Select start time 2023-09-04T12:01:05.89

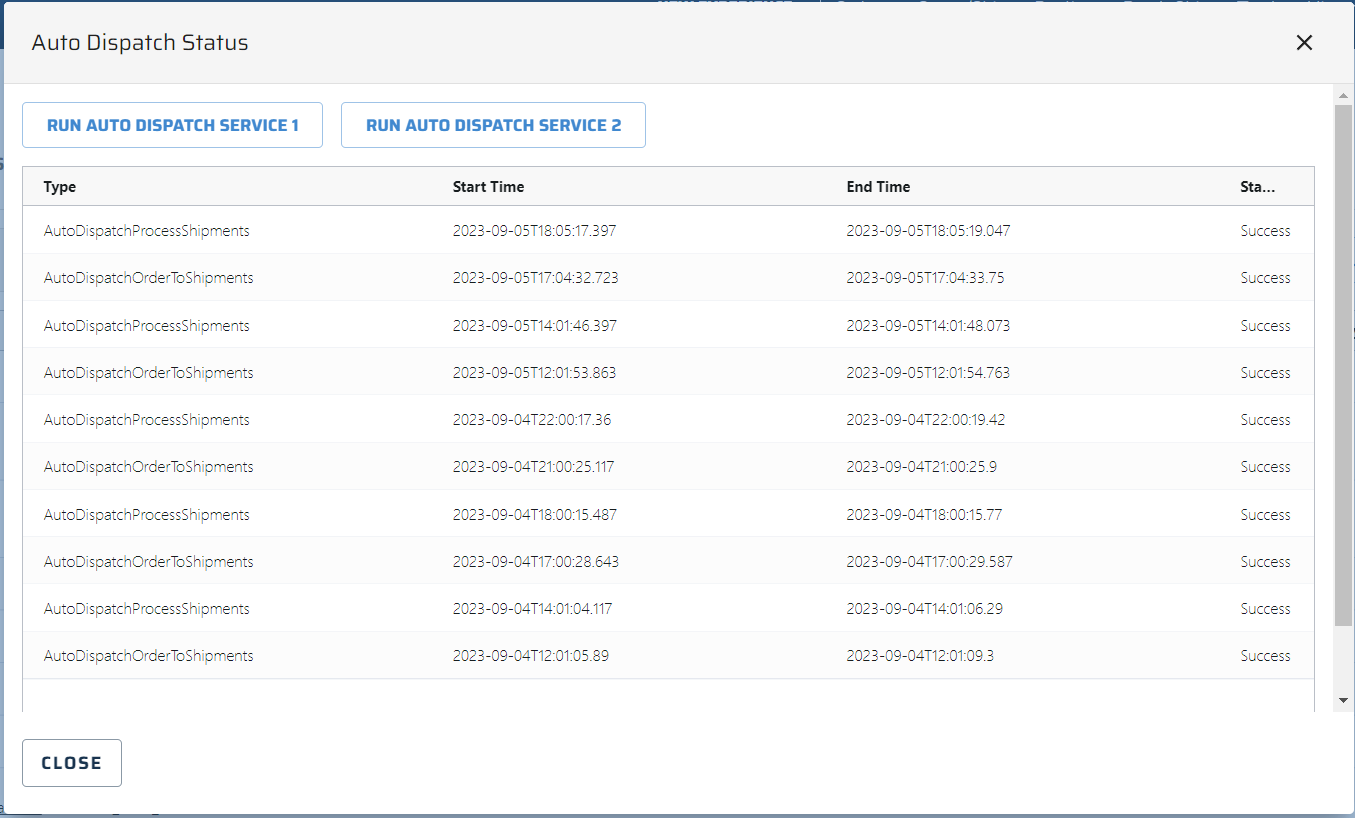coord(531,656)
